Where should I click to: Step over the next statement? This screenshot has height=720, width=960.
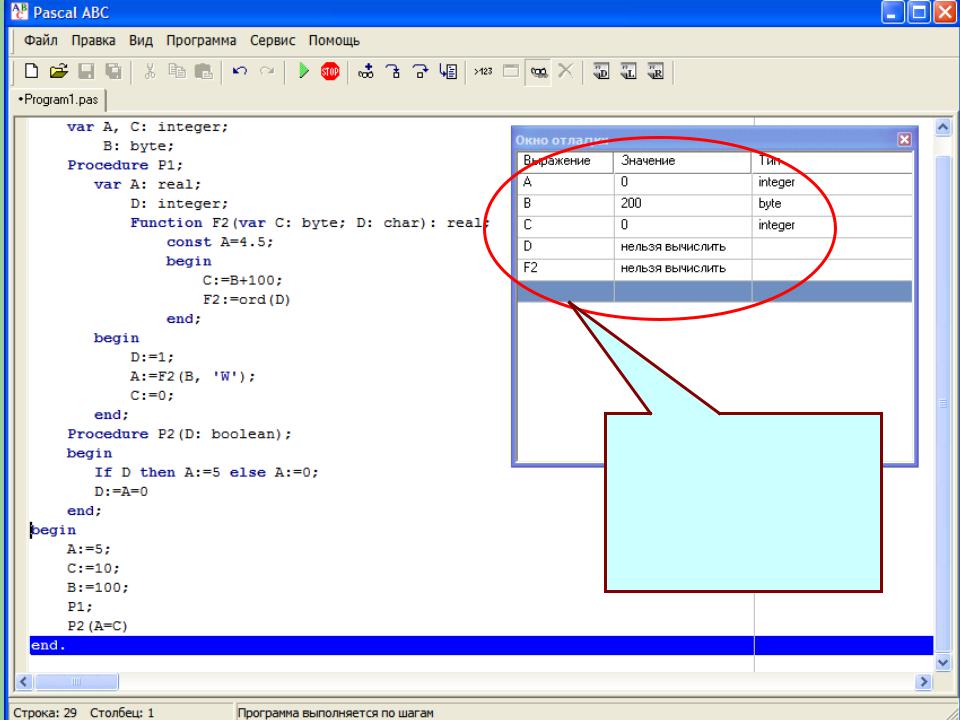[x=421, y=72]
